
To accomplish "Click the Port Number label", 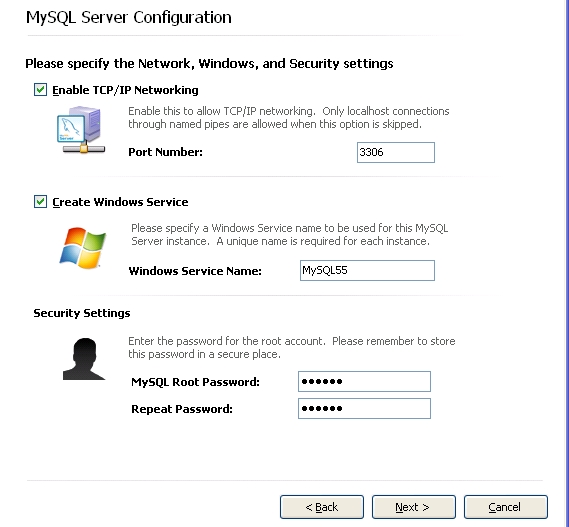I will (x=165, y=152).
